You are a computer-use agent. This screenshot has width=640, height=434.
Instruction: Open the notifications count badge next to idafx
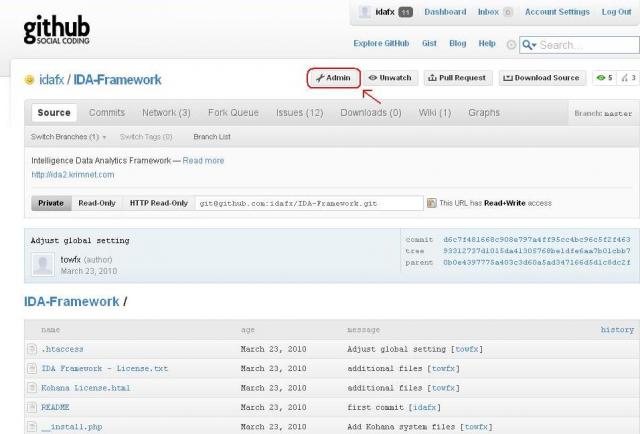405,12
